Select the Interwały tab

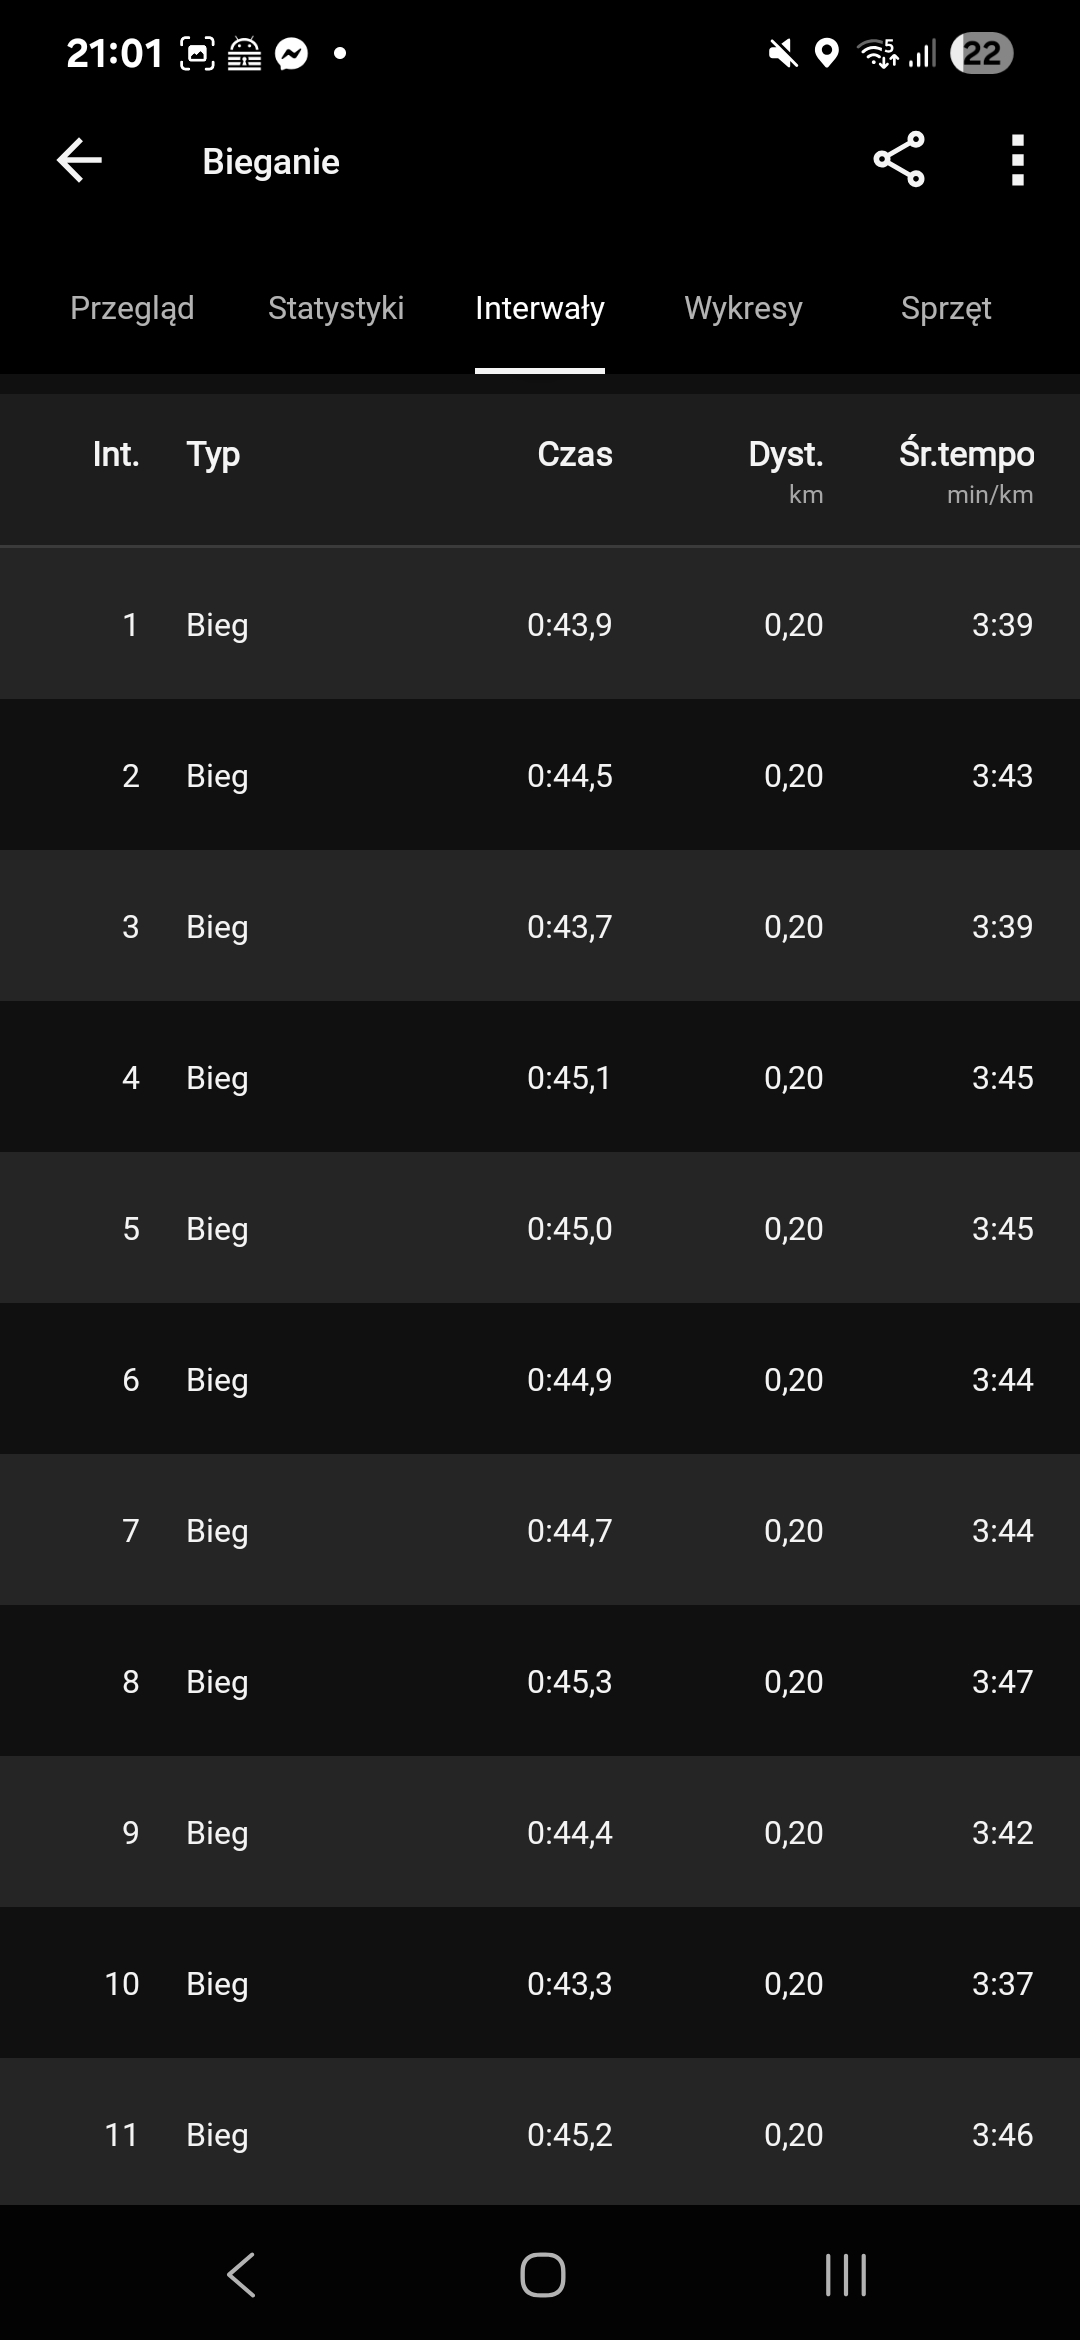pos(540,308)
